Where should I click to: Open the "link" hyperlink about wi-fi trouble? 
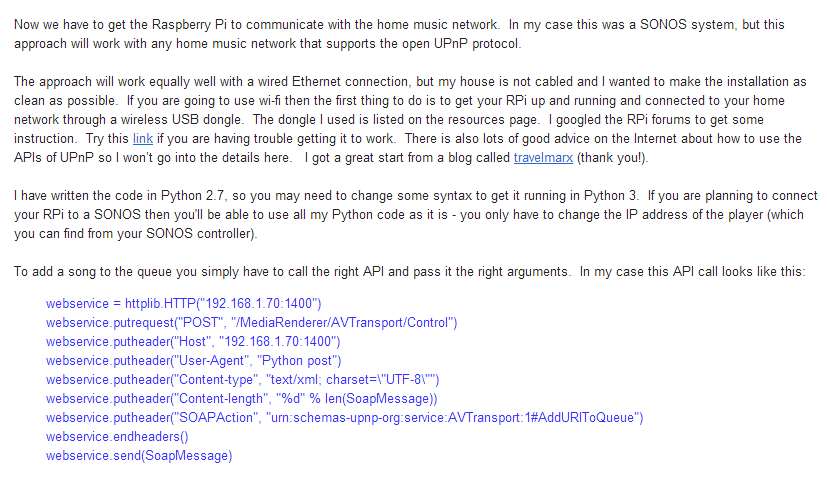142,139
